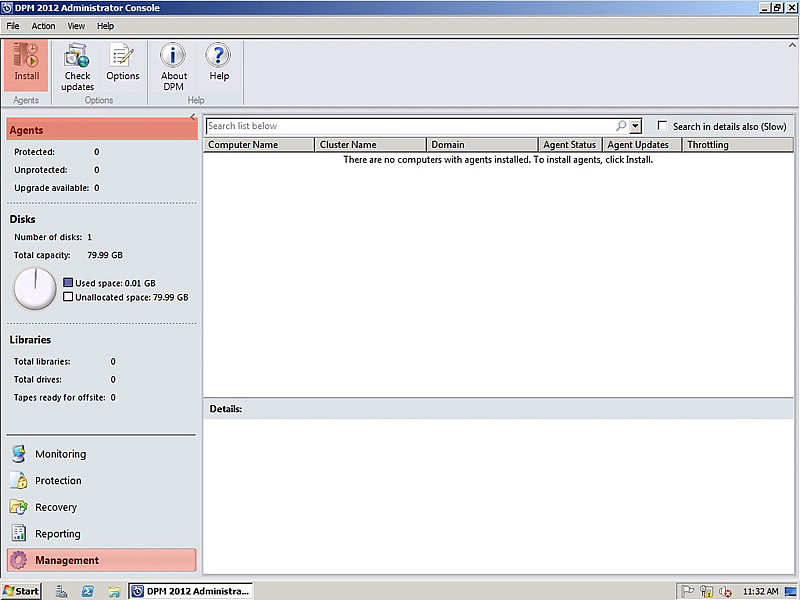The width and height of the screenshot is (800, 600).
Task: Click the Used space pie chart
Action: tap(35, 290)
